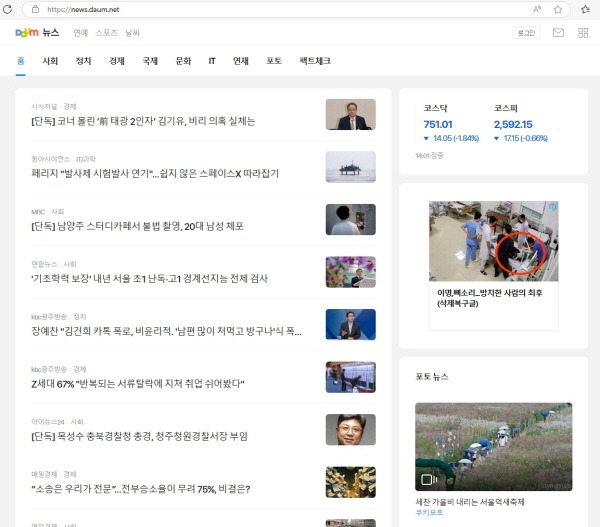Click the 코스닥 index value 751.01
Image resolution: width=600 pixels, height=527 pixels.
tap(438, 124)
